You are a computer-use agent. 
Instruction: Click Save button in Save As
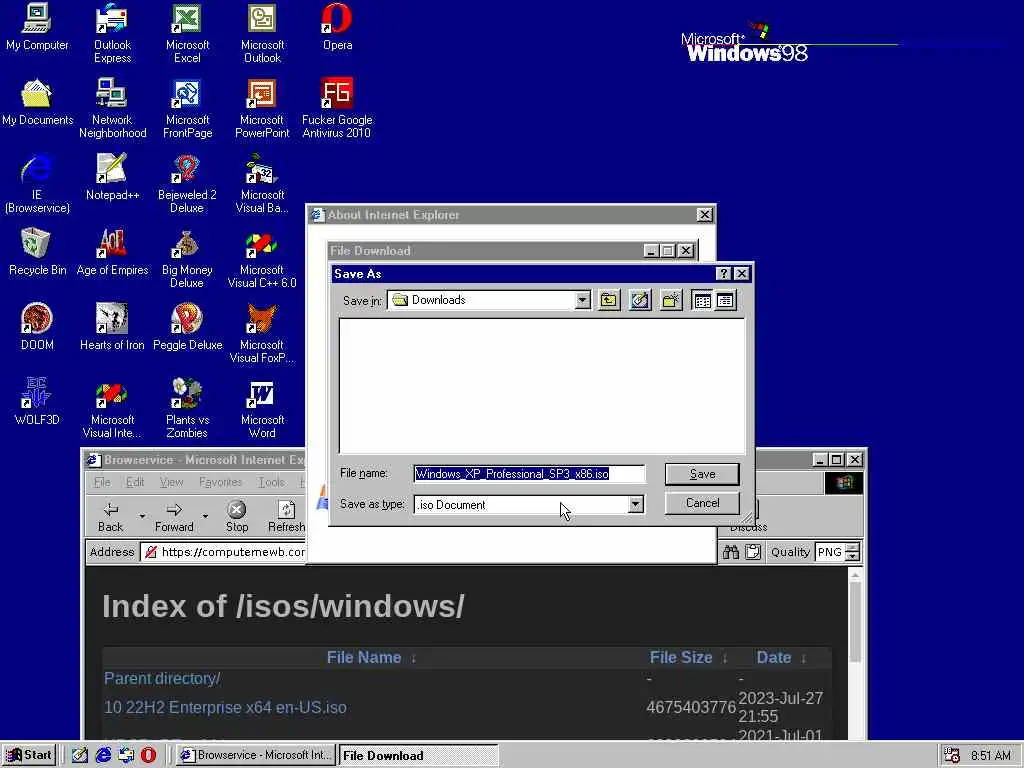[x=702, y=474]
